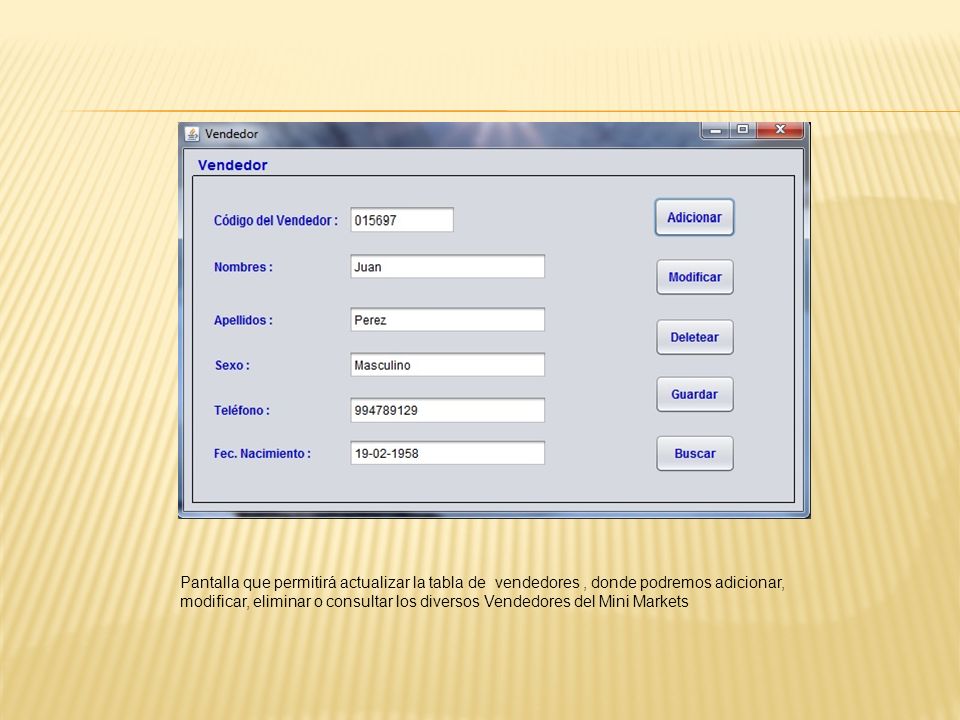This screenshot has width=960, height=720.
Task: Click the 'Sexo :' label
Action: 232,366
